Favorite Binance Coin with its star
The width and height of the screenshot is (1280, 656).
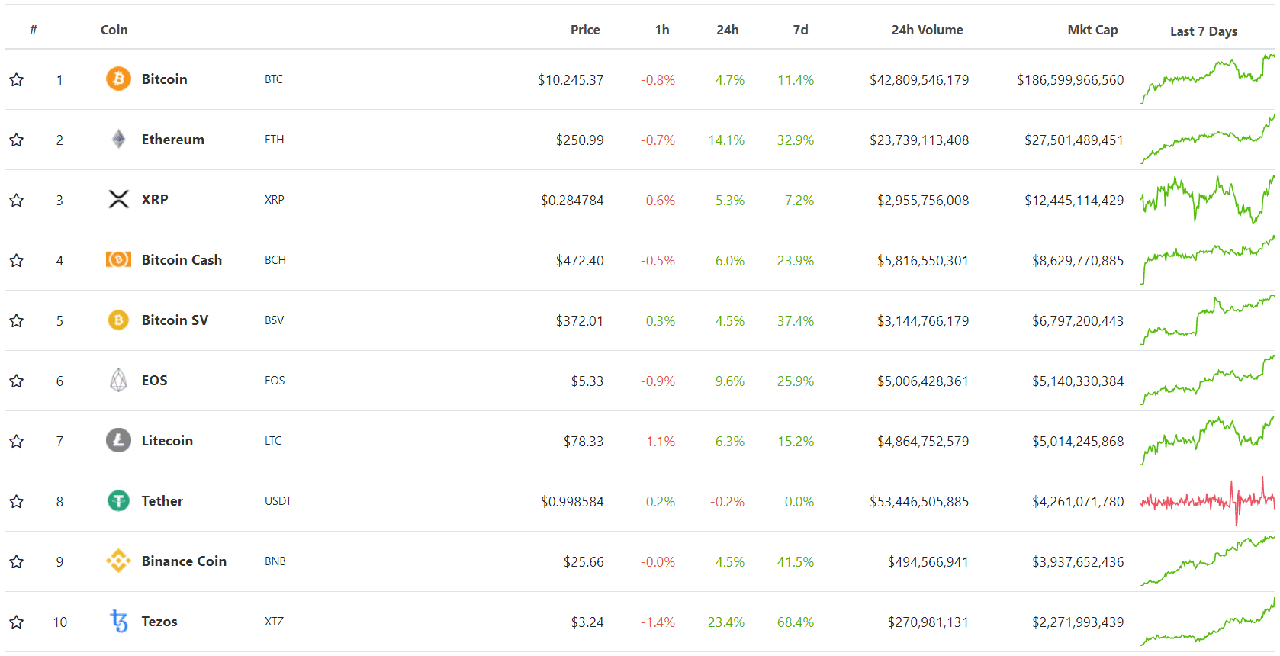[x=16, y=561]
